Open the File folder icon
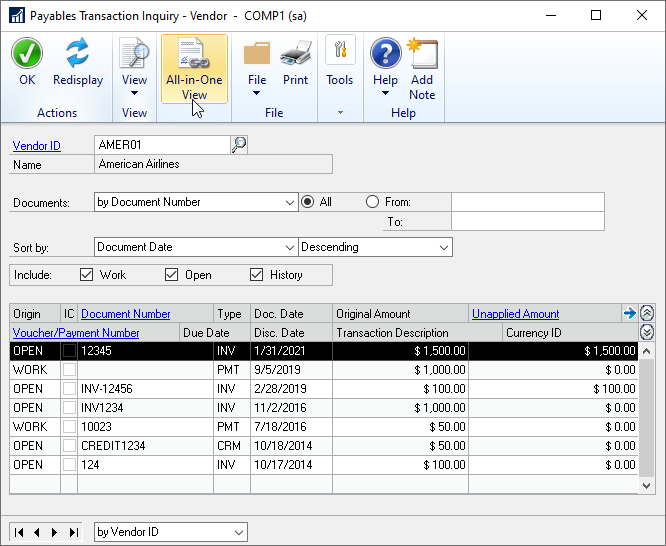 [x=257, y=54]
